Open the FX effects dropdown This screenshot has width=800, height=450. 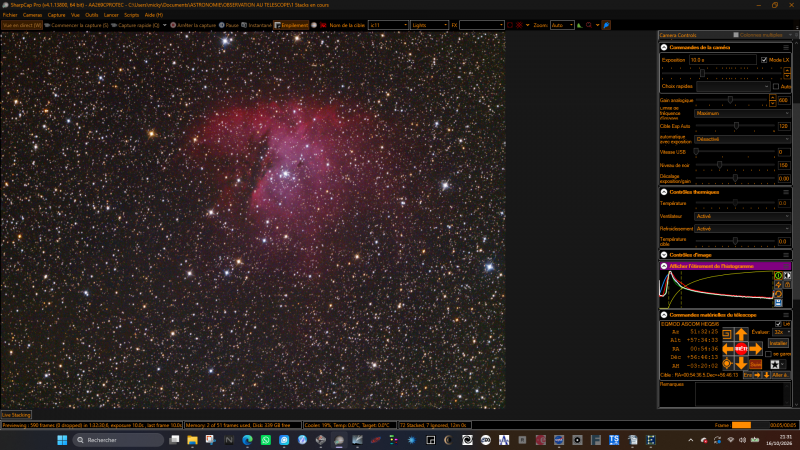click(x=482, y=25)
